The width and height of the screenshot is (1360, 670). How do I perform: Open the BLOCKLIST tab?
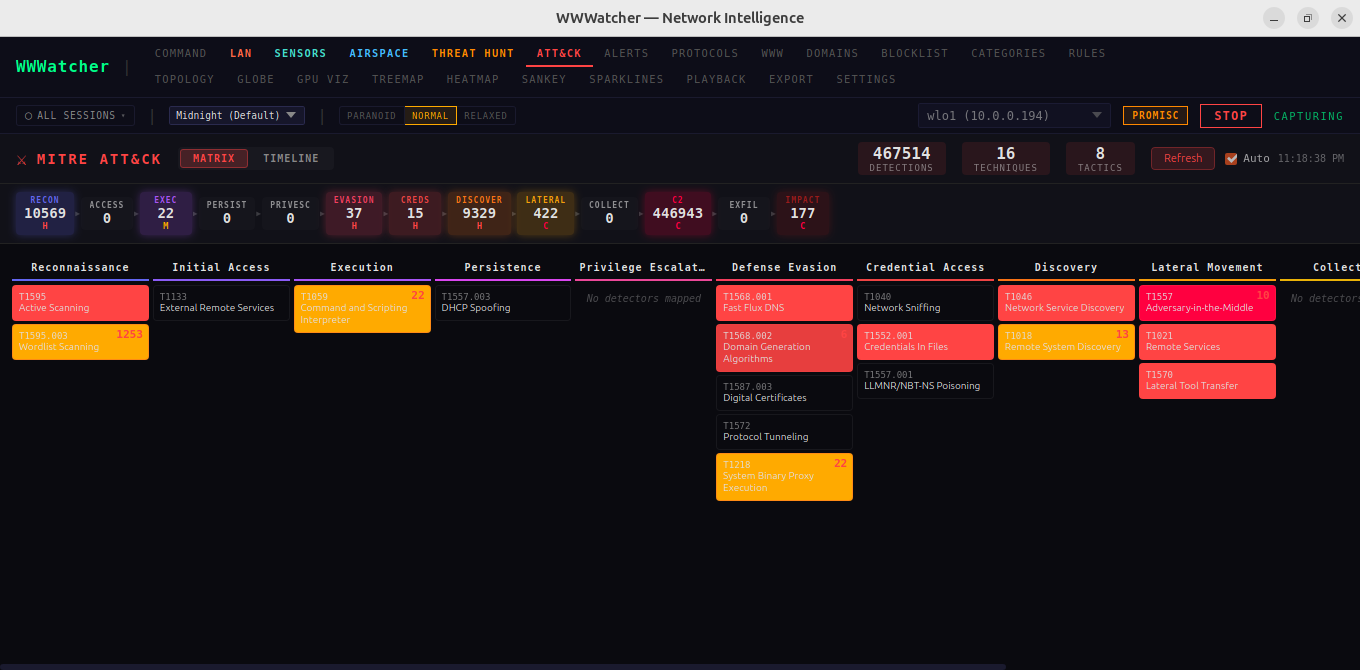pos(915,53)
